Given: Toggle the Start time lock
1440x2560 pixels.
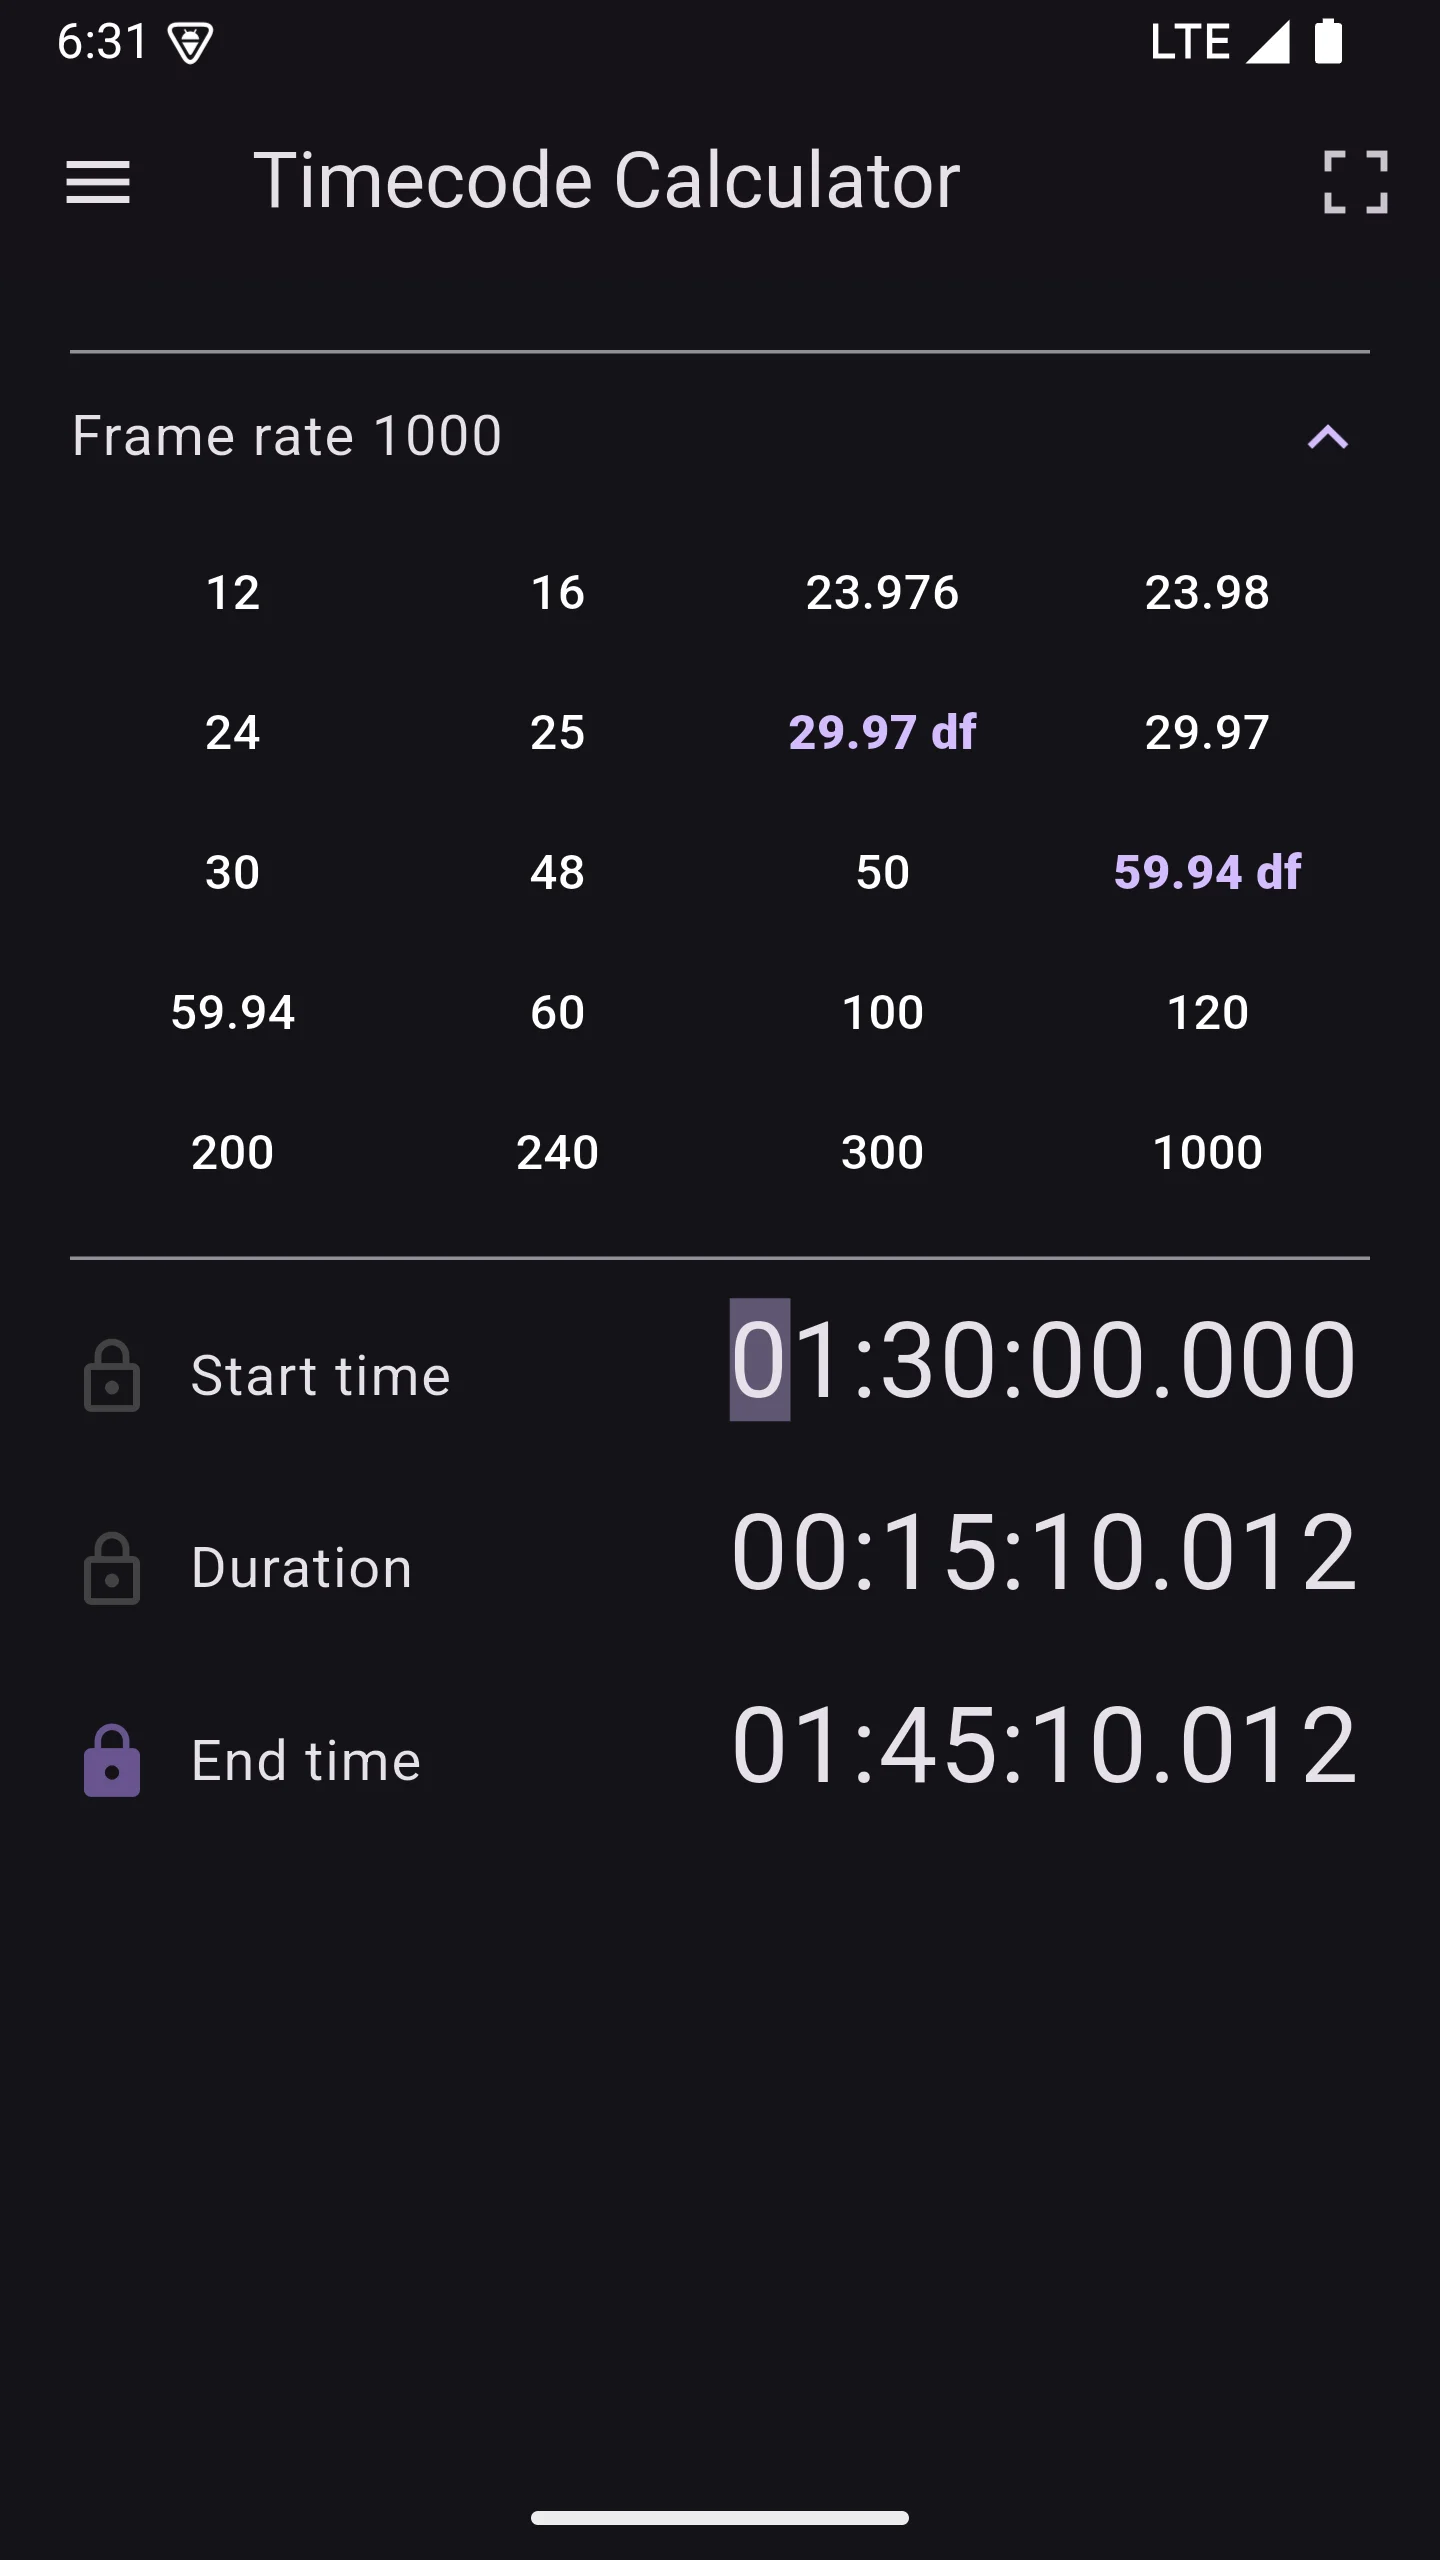Looking at the screenshot, I should pyautogui.click(x=112, y=1376).
